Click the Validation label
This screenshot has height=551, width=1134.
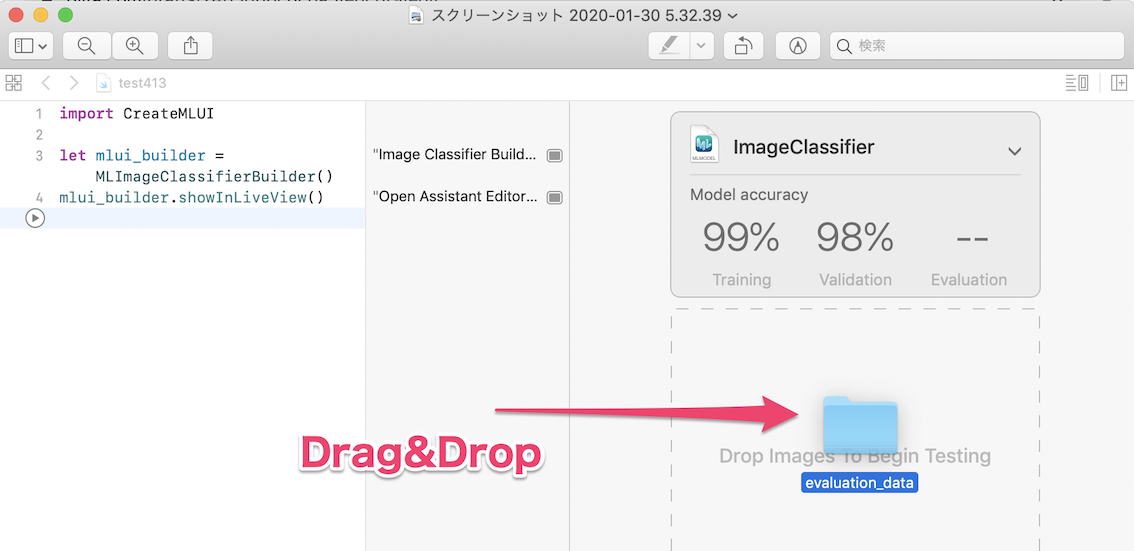tap(856, 280)
